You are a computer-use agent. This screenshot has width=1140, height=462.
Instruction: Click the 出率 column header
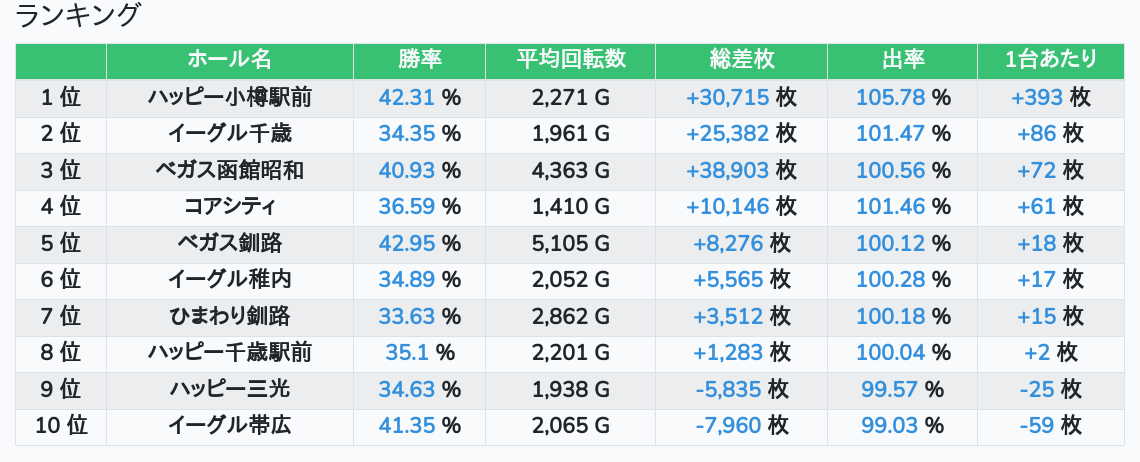[902, 60]
